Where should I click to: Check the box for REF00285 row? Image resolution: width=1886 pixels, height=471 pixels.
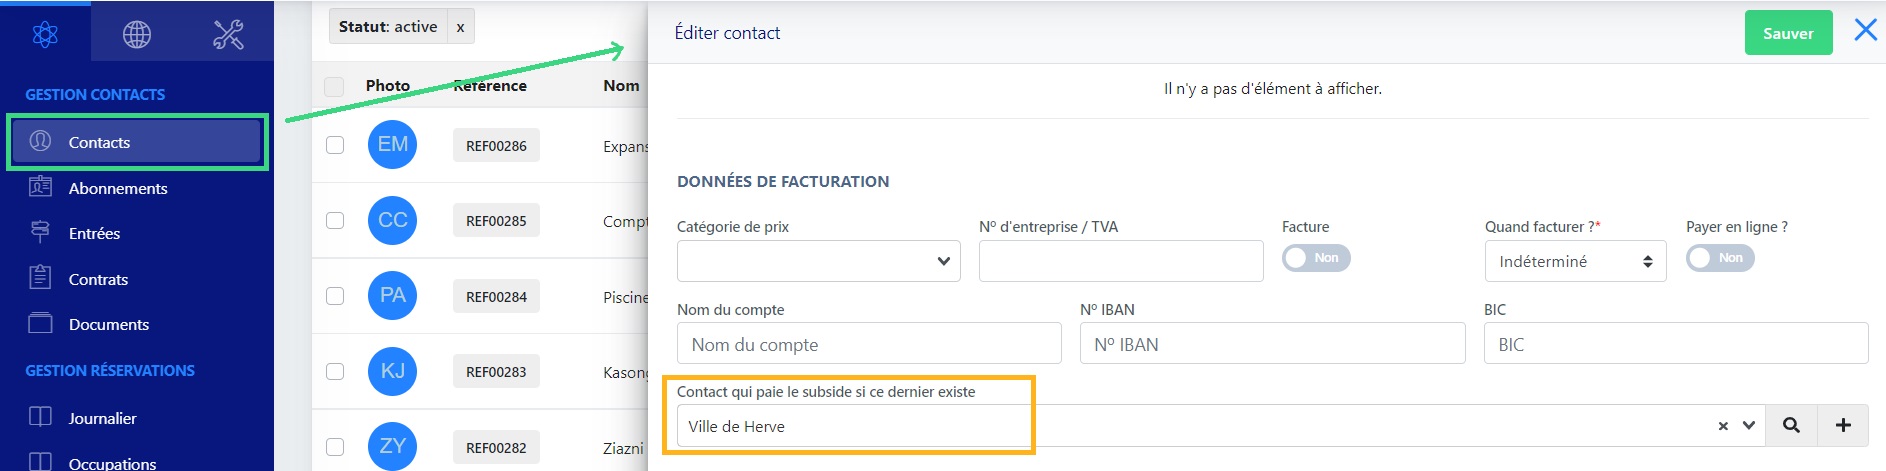point(335,220)
